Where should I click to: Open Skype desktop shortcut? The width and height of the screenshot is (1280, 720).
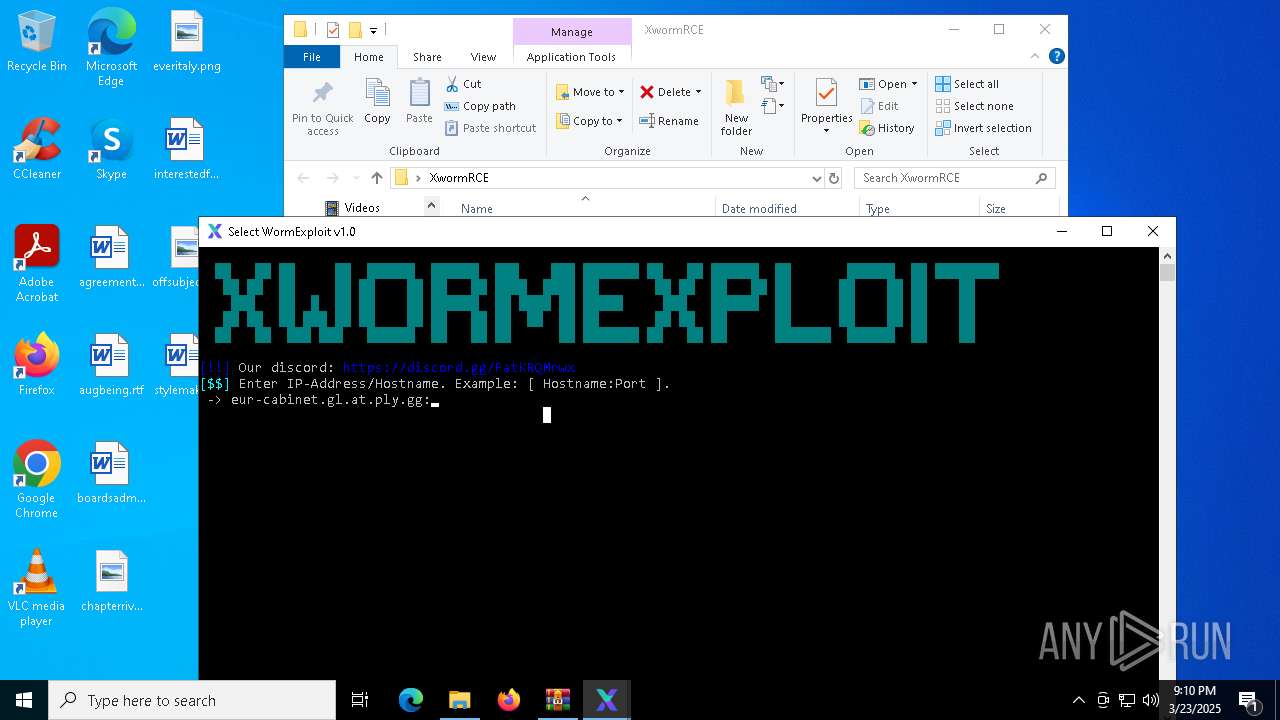[111, 149]
